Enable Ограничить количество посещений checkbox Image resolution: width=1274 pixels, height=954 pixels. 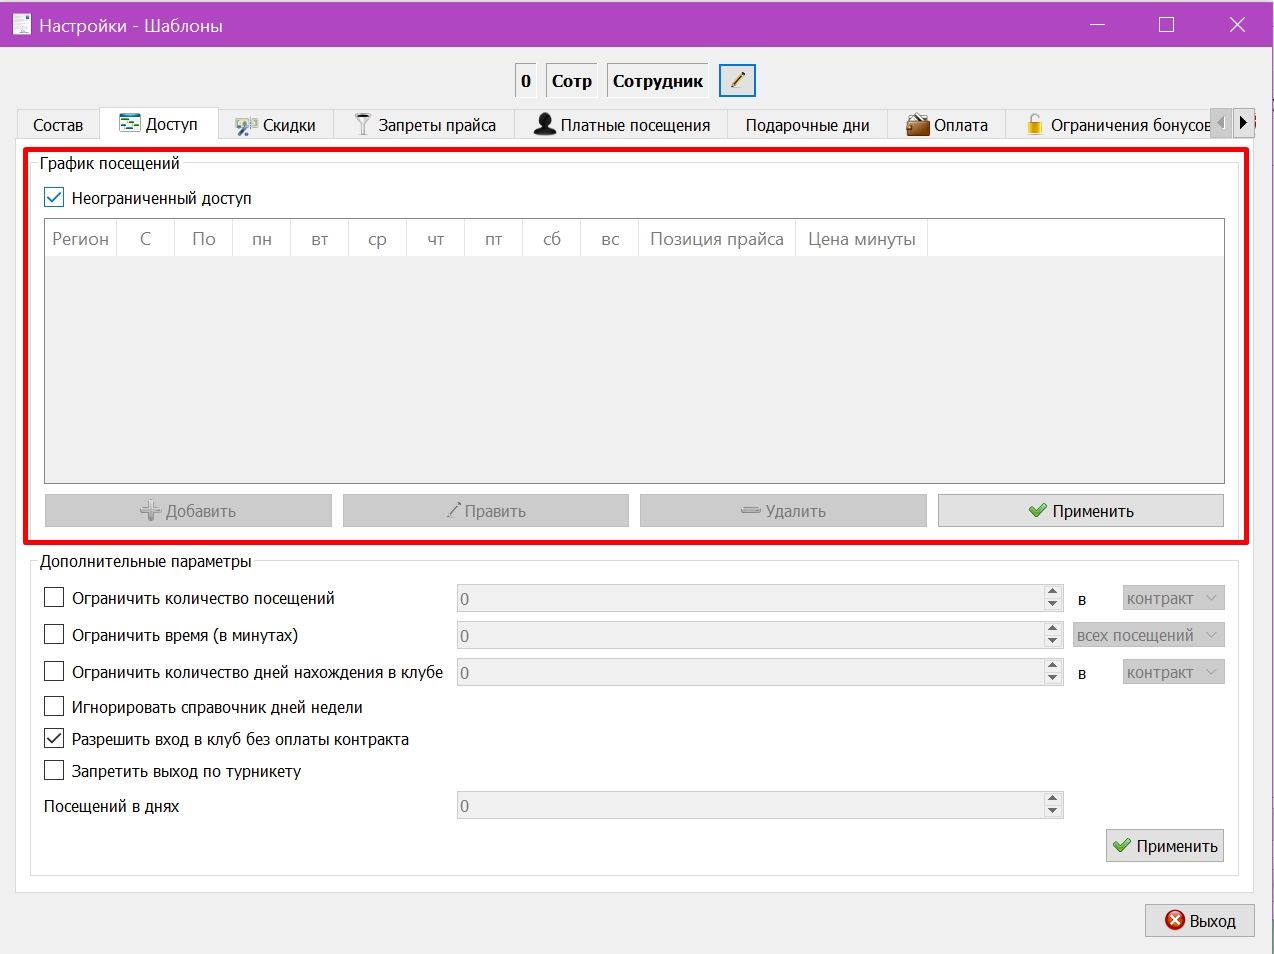54,598
